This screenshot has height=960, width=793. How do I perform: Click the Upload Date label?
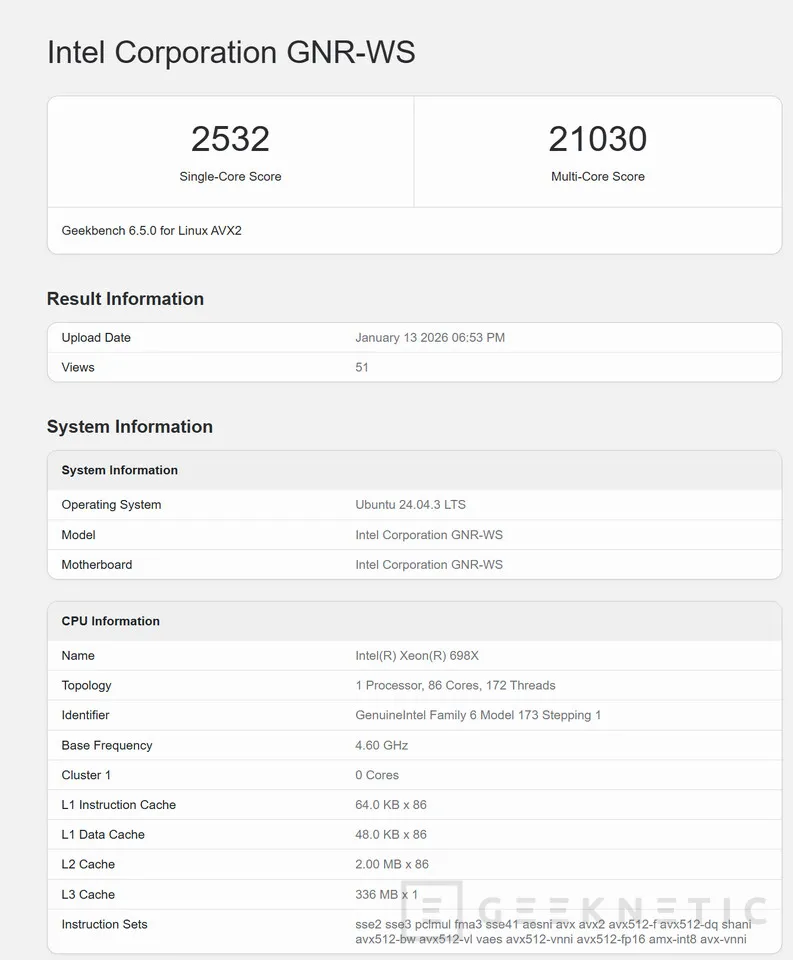(96, 337)
